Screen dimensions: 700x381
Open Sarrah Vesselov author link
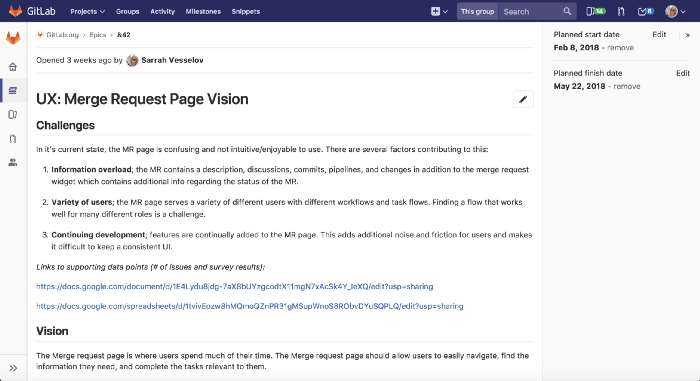(172, 60)
